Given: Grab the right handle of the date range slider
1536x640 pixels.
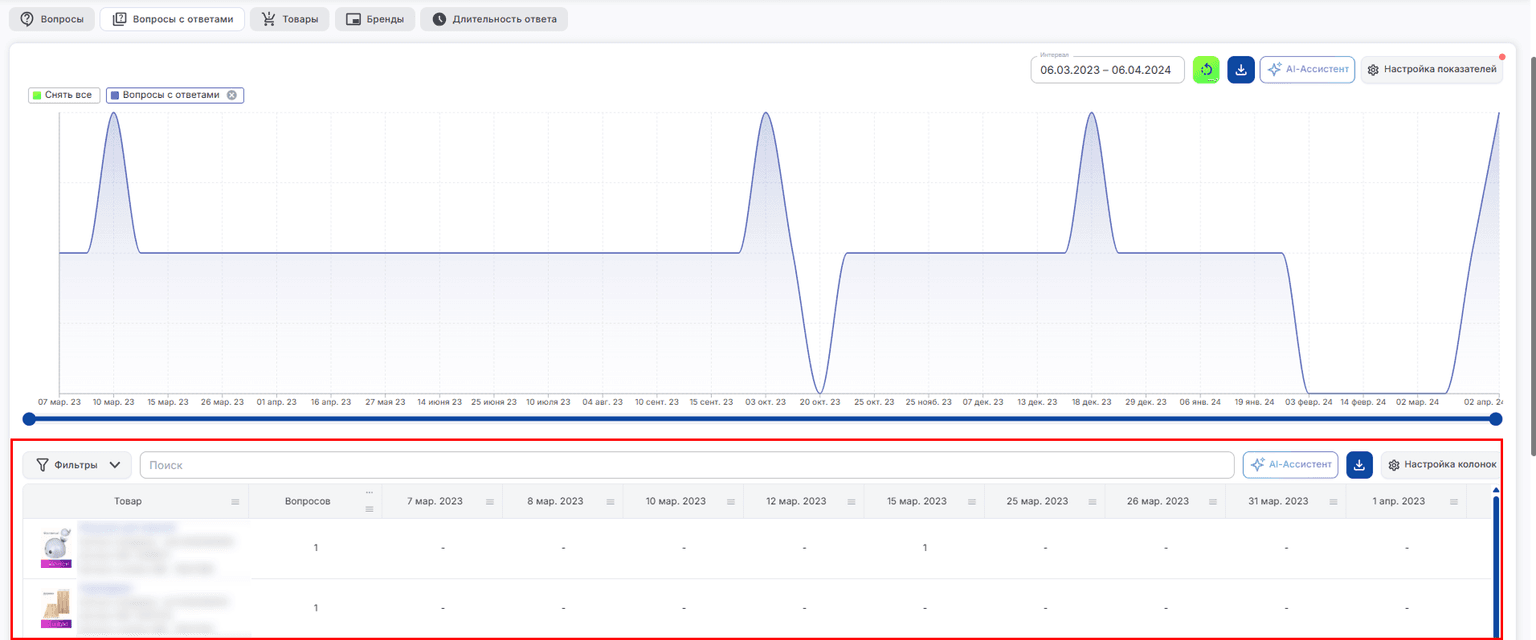Looking at the screenshot, I should coord(1496,419).
